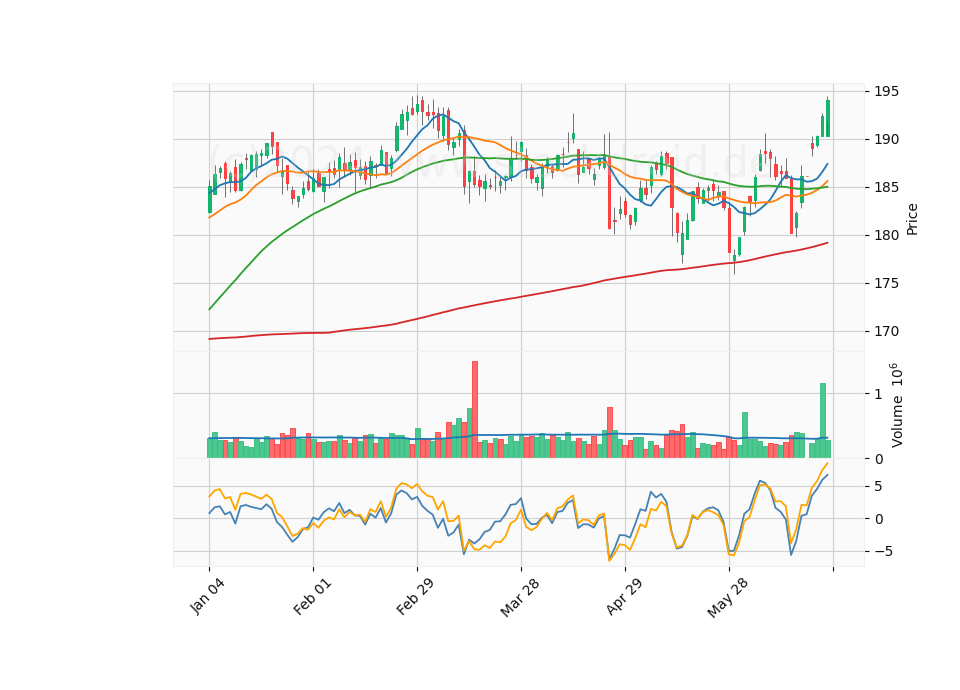Click the tallest green volume bar
960x690 pixels.
click(823, 421)
